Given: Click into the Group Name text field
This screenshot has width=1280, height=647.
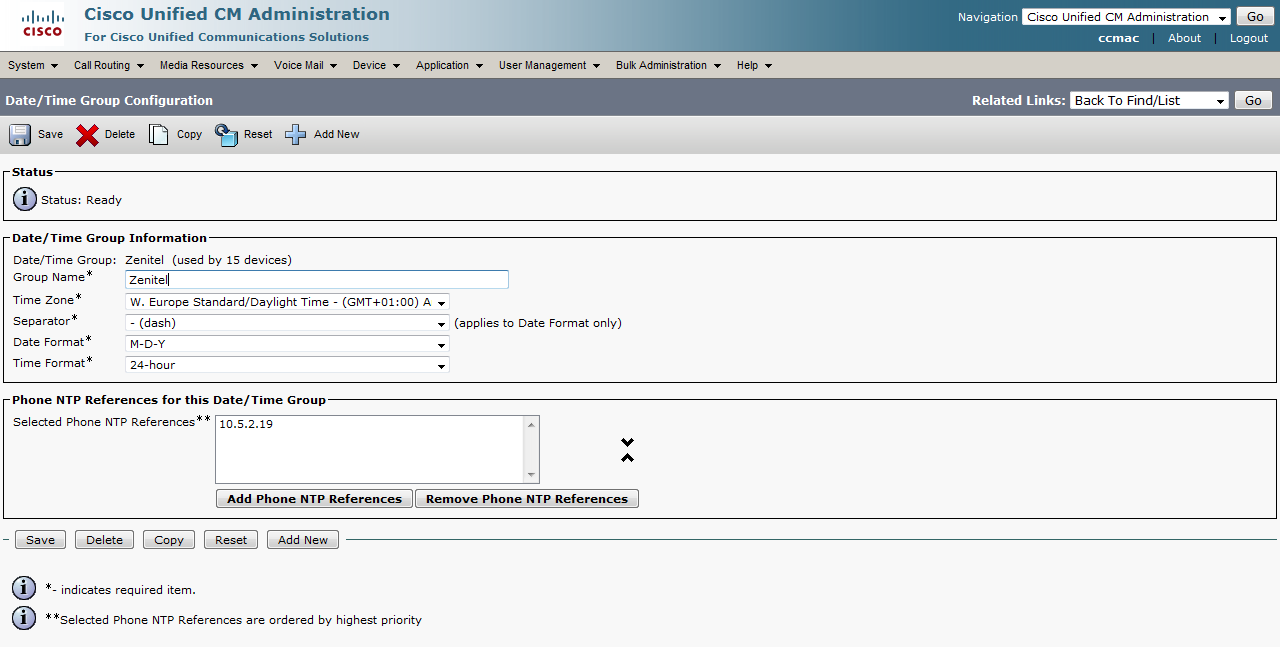Looking at the screenshot, I should (x=317, y=280).
